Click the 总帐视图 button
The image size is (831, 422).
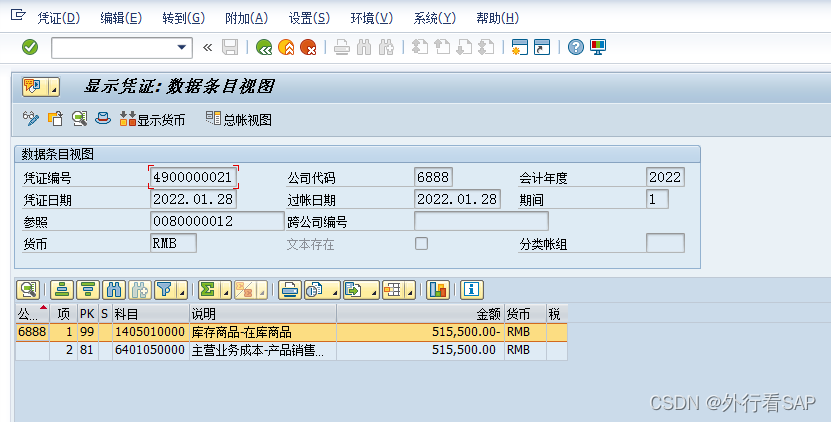click(x=238, y=119)
